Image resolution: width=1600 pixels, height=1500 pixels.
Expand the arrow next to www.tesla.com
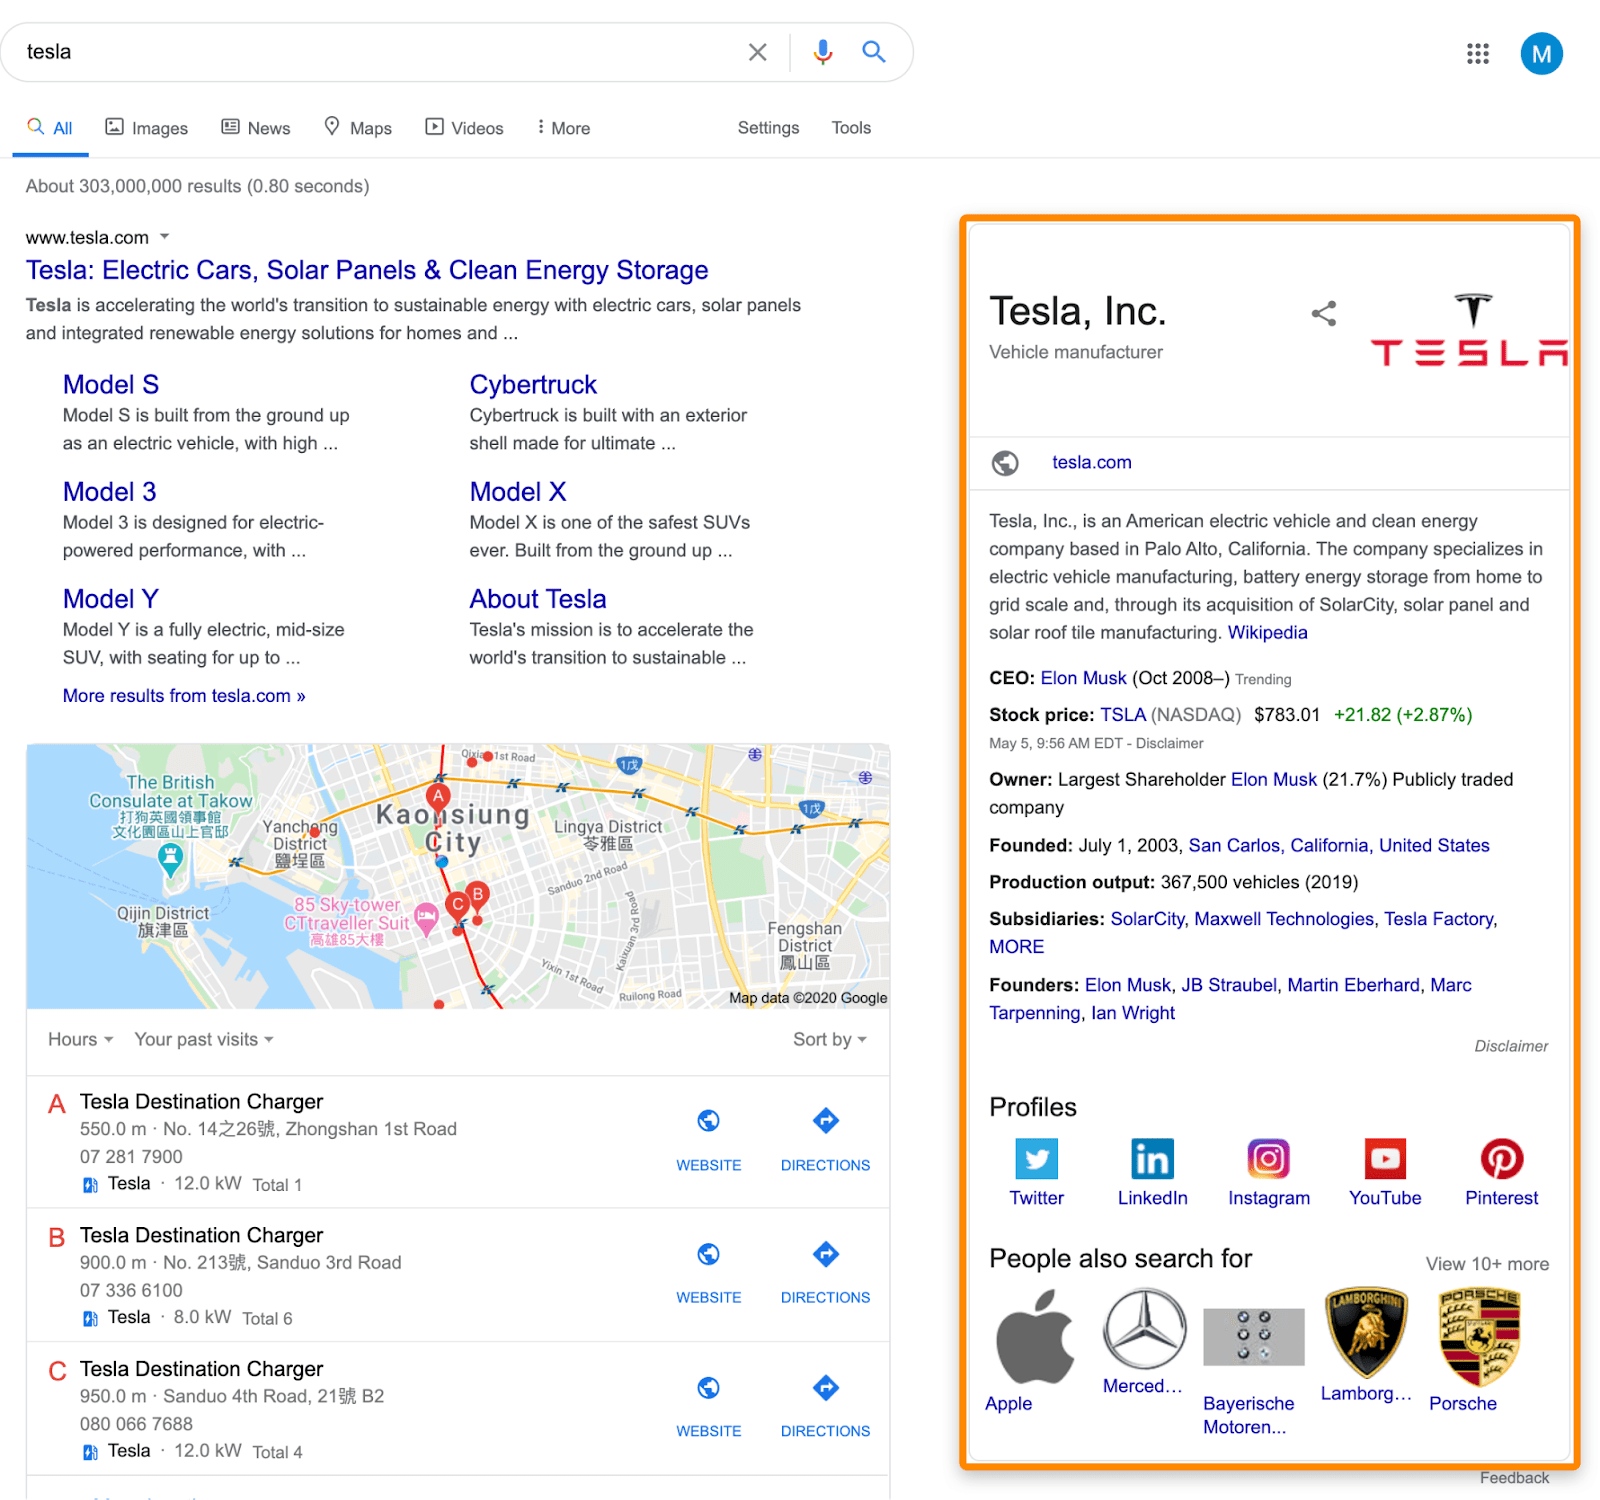(x=165, y=237)
